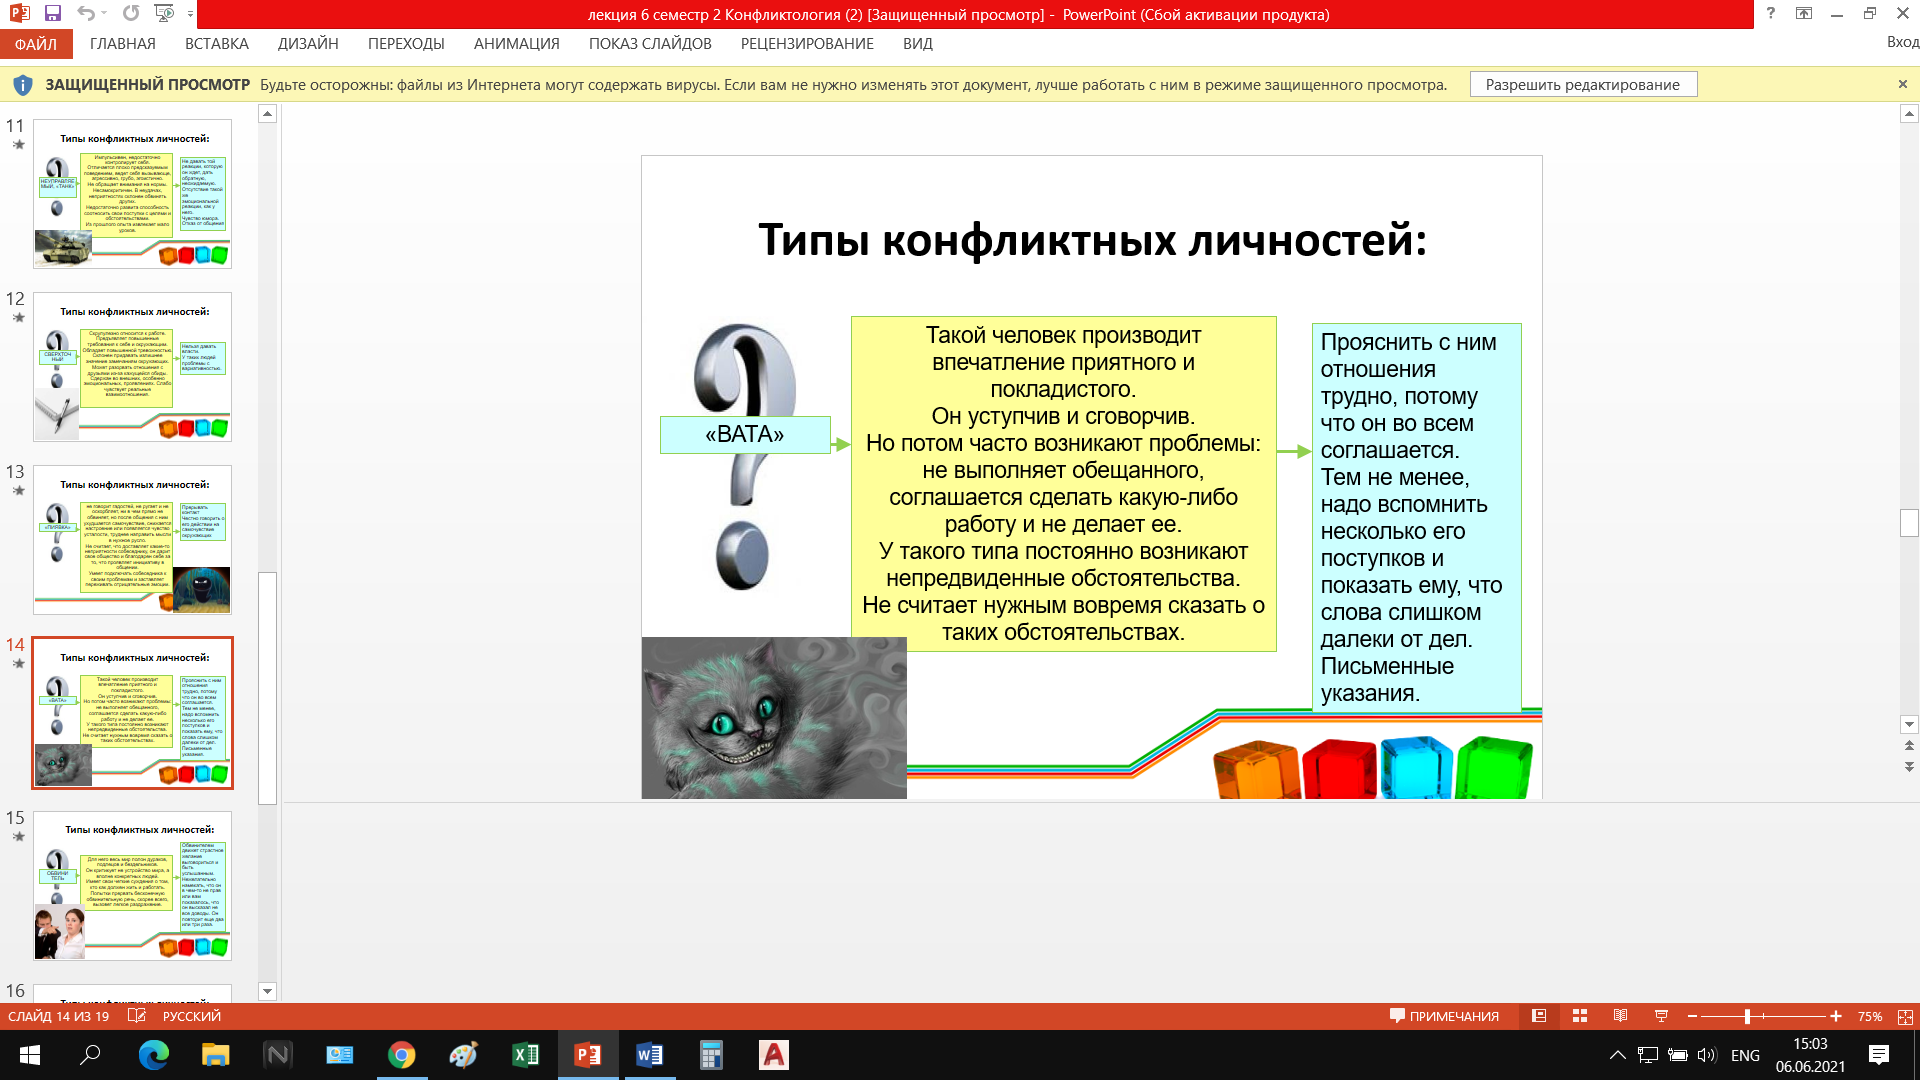Open the ФАЙЛ tab

36,44
